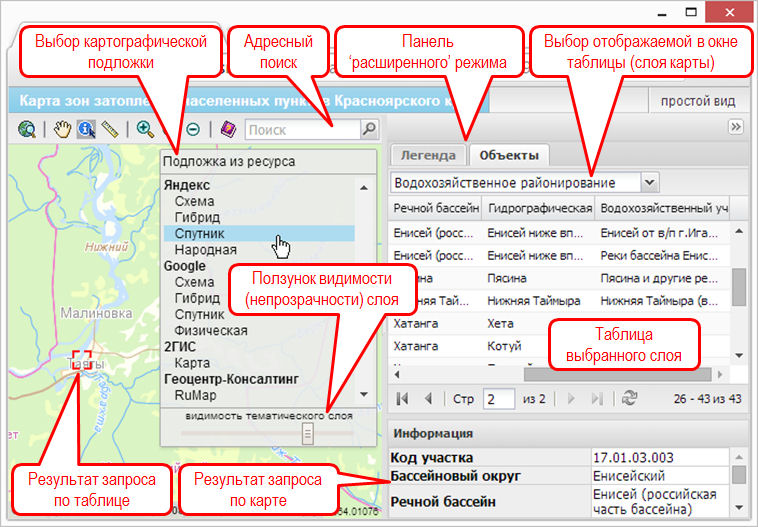Image resolution: width=758 pixels, height=527 pixels.
Task: Click Нижняя Таймыра (в... cell
Action: [x=659, y=301]
